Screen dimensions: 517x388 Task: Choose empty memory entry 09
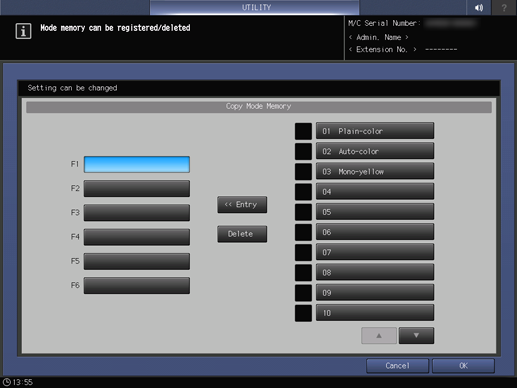click(x=375, y=293)
